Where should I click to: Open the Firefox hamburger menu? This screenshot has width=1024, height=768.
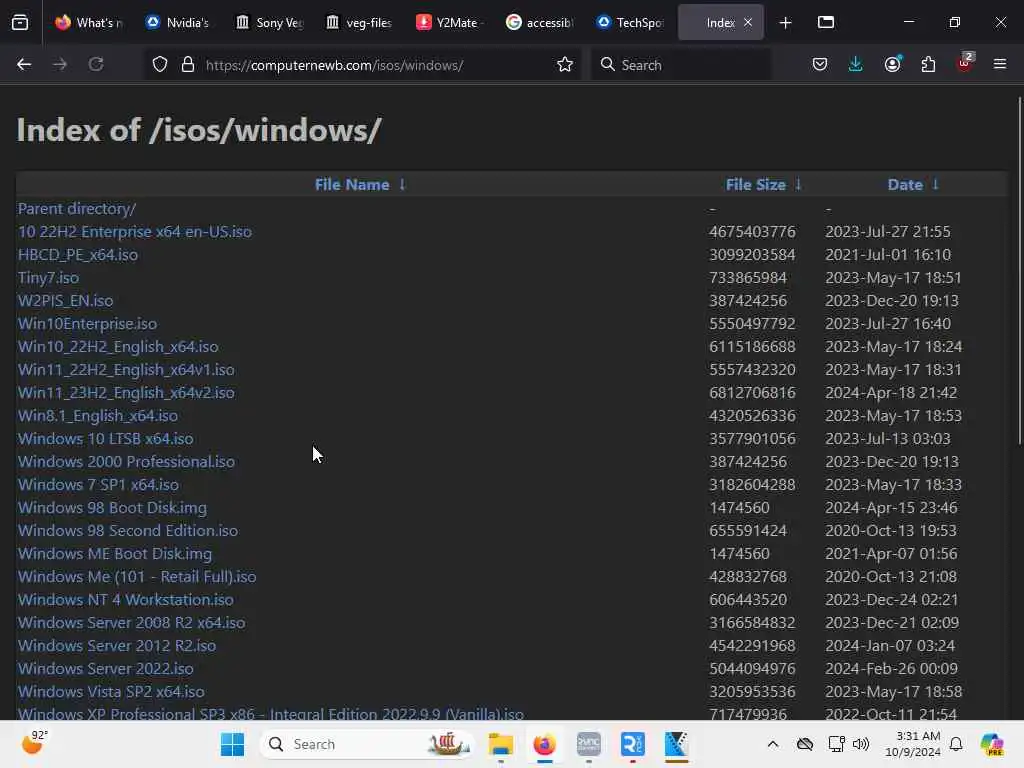(x=1000, y=65)
